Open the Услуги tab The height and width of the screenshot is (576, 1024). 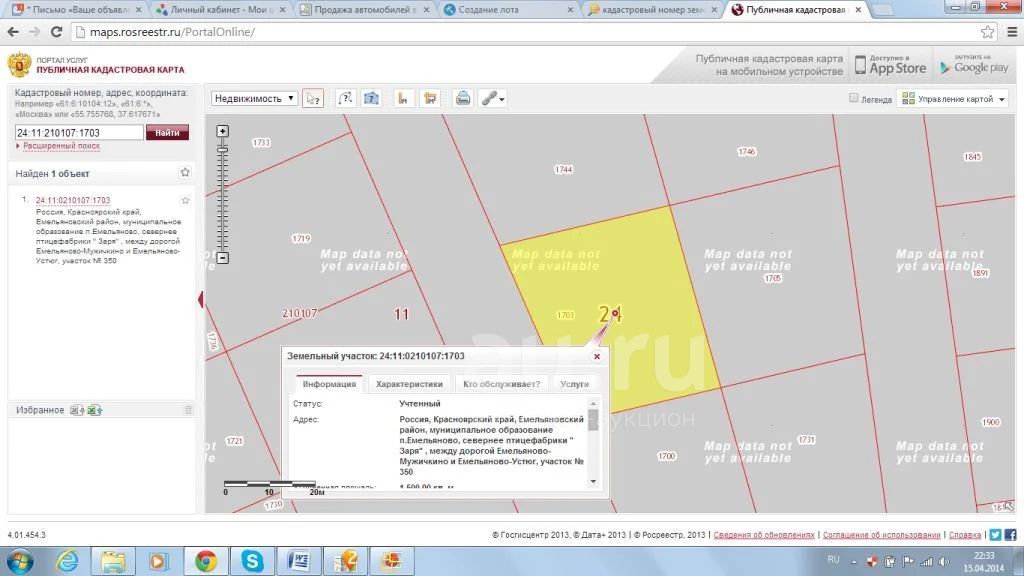pos(575,384)
